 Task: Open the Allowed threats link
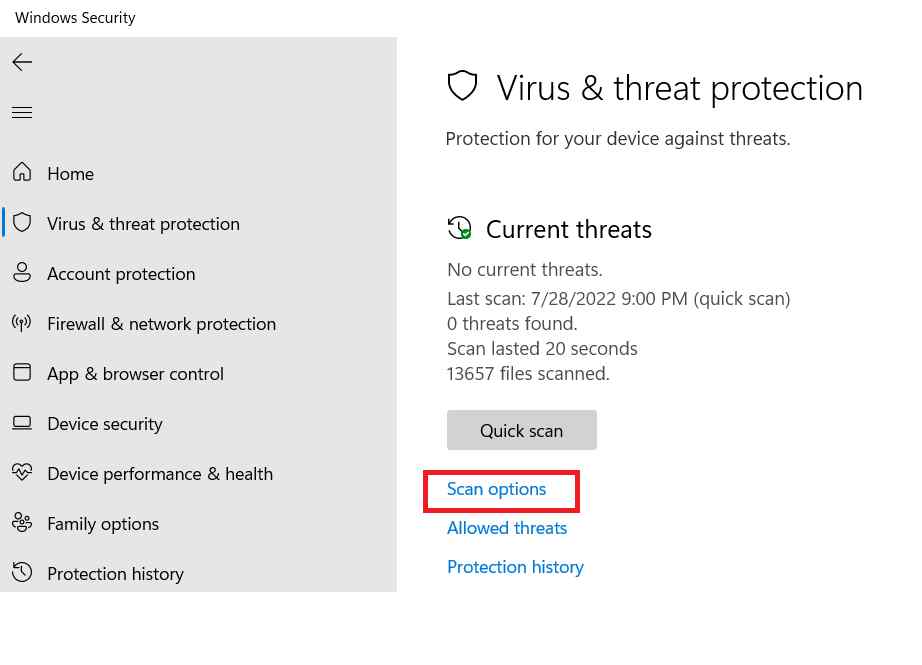(507, 528)
